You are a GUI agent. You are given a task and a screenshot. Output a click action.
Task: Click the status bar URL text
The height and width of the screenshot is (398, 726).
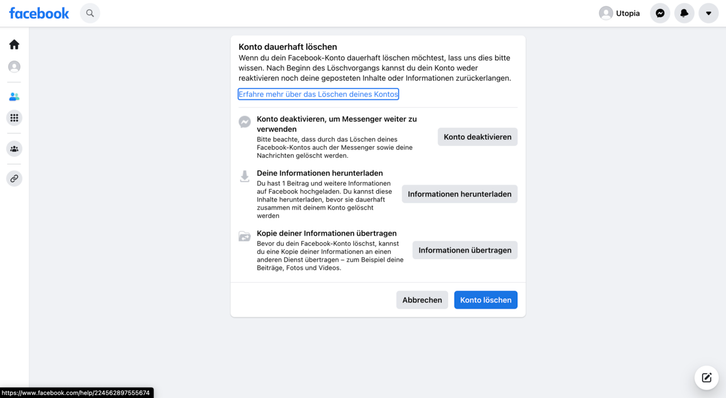point(75,393)
